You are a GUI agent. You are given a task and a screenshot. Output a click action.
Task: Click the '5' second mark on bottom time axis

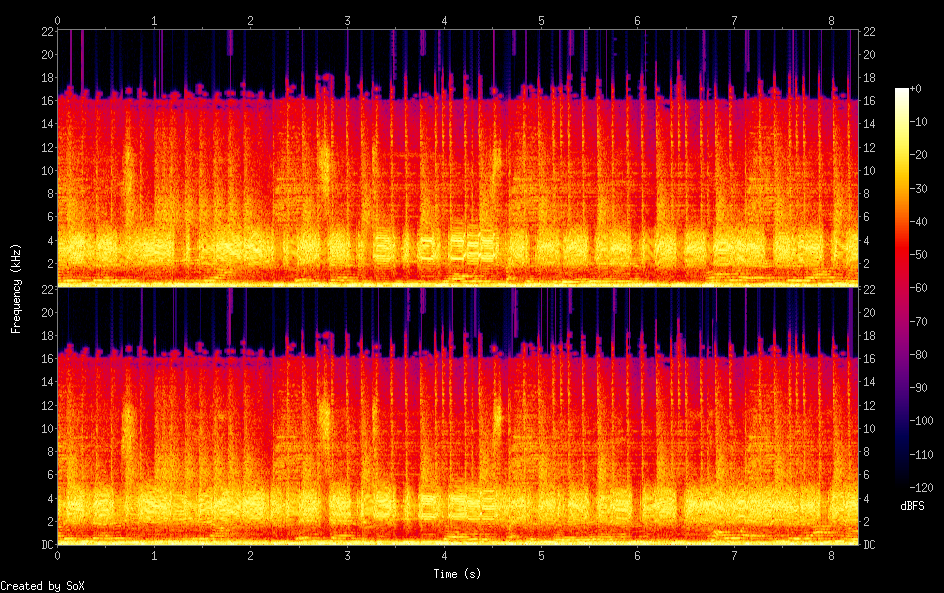point(541,555)
